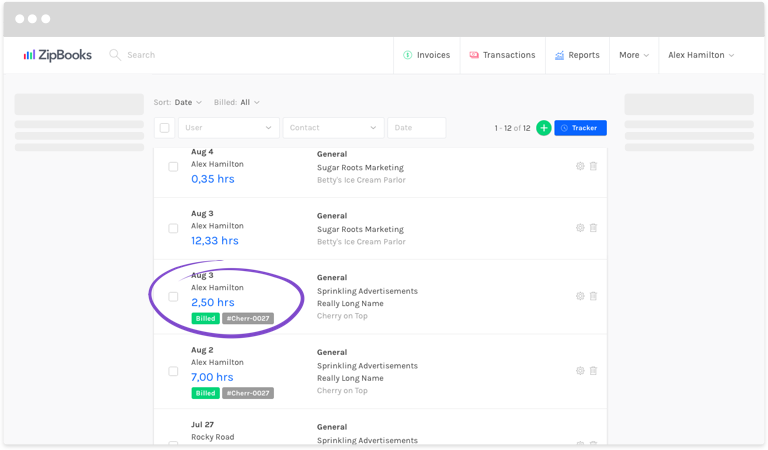Click the search magnifier icon
Viewport: 768px width, 450px height.
(x=115, y=55)
